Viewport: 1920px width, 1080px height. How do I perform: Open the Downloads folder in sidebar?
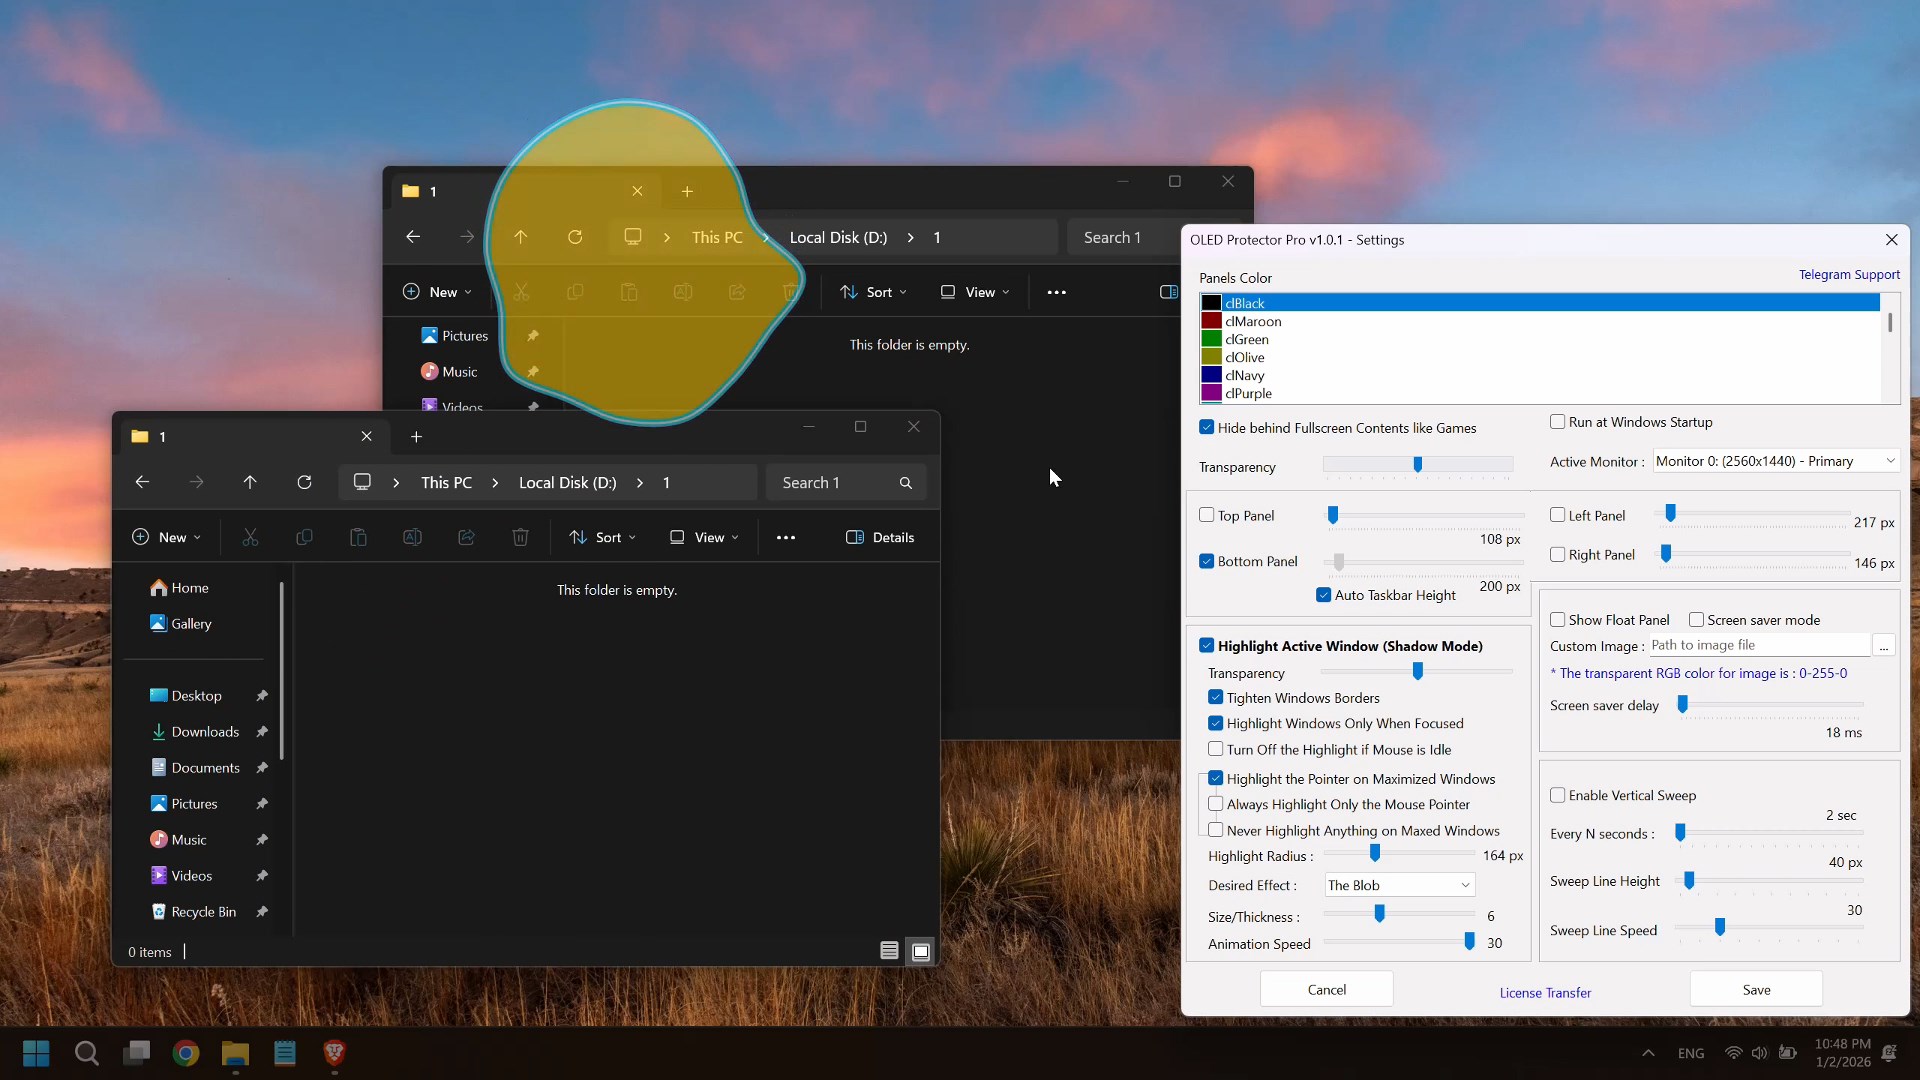coord(205,732)
